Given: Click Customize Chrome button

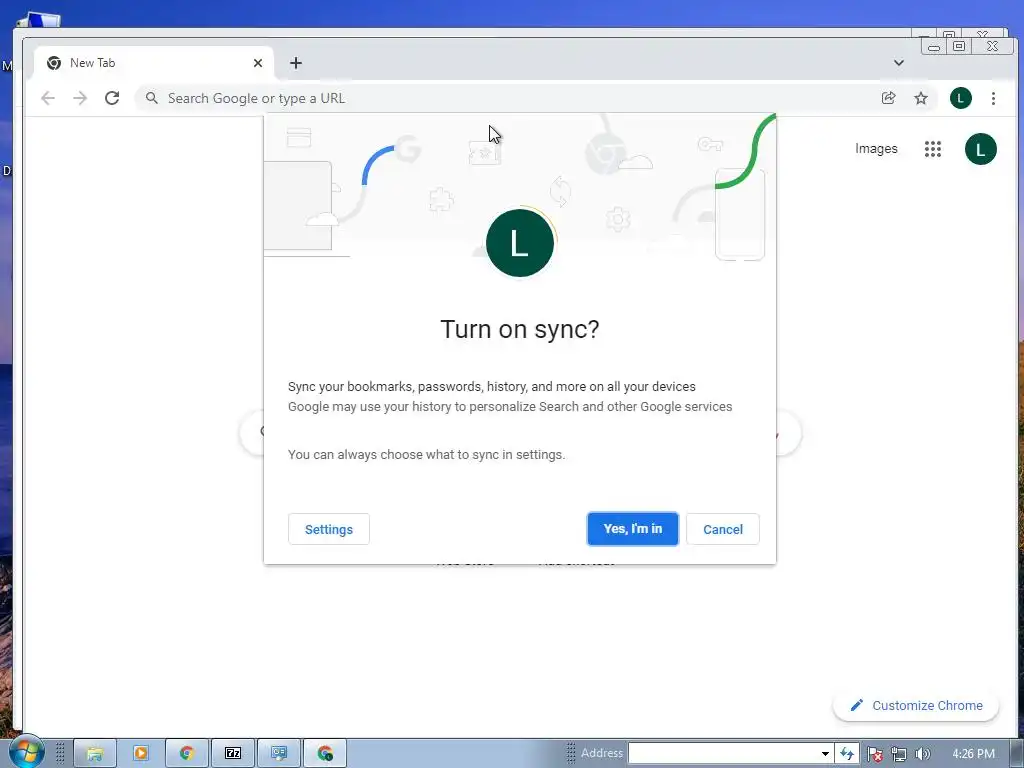Looking at the screenshot, I should click(916, 705).
